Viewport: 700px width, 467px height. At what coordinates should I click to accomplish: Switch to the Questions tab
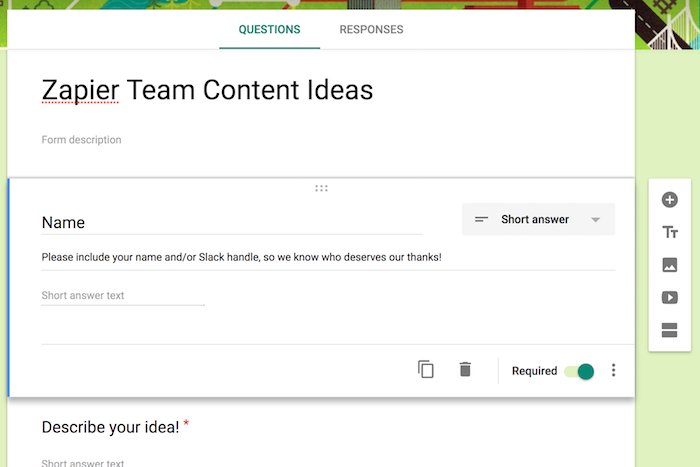pyautogui.click(x=269, y=29)
